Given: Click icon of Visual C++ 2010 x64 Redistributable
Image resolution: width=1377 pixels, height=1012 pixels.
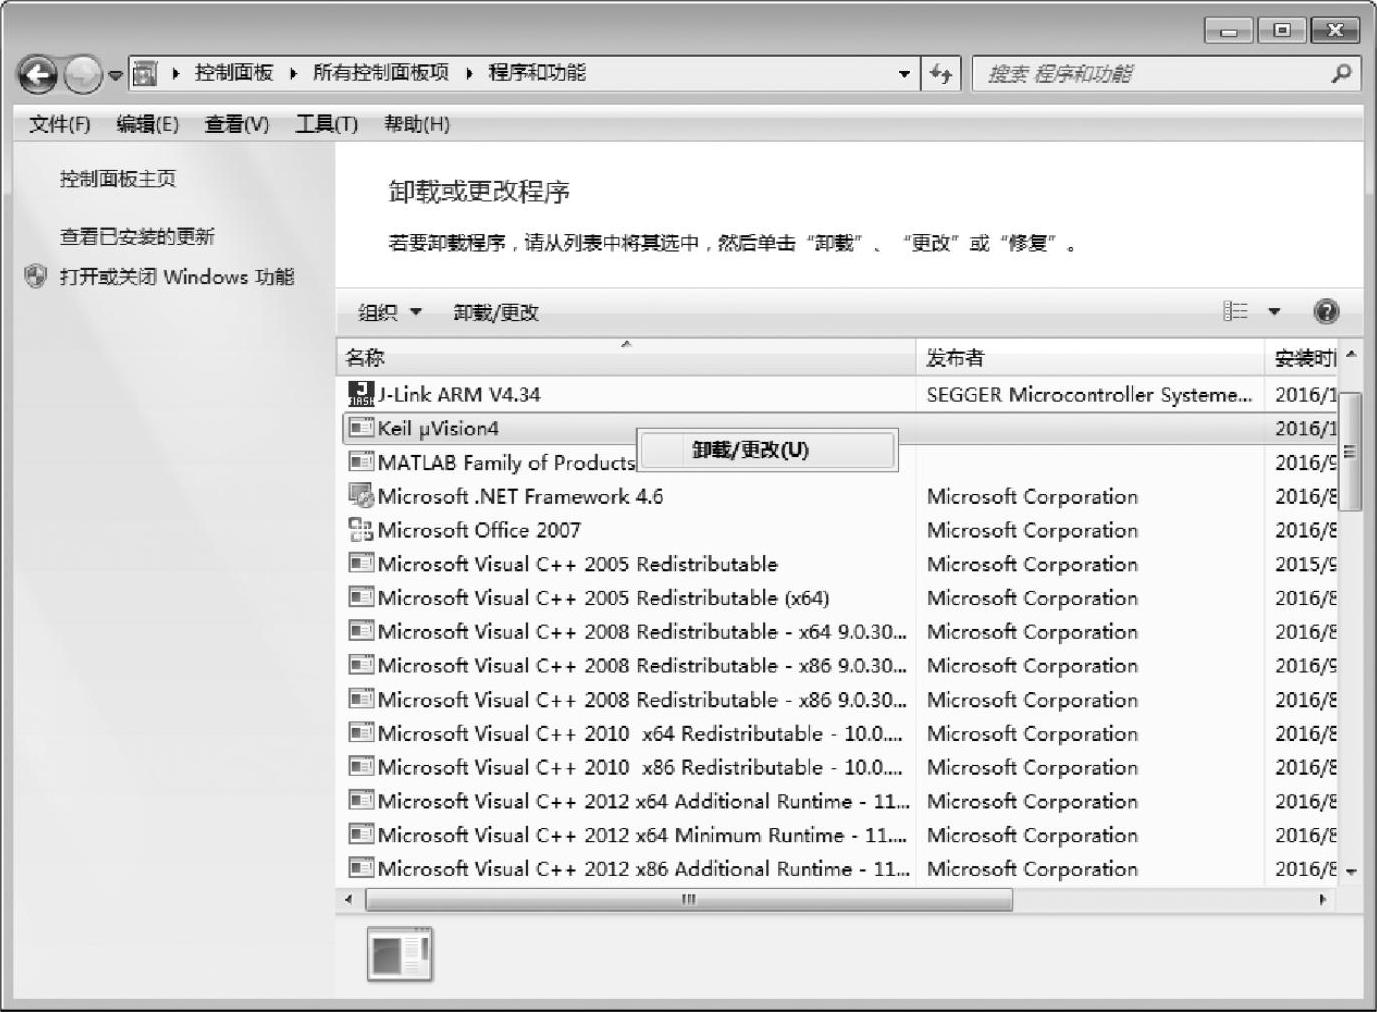Looking at the screenshot, I should point(361,733).
